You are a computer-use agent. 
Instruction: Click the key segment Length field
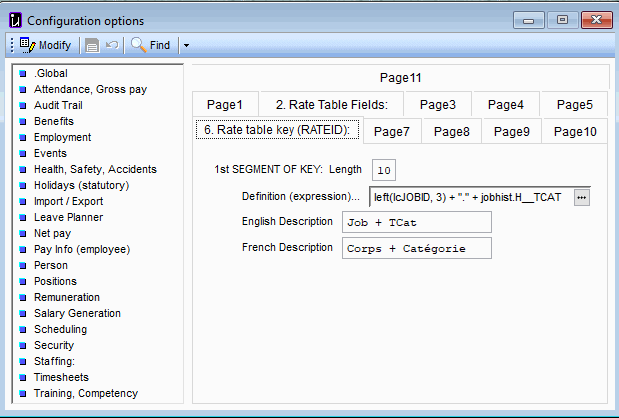tap(384, 170)
